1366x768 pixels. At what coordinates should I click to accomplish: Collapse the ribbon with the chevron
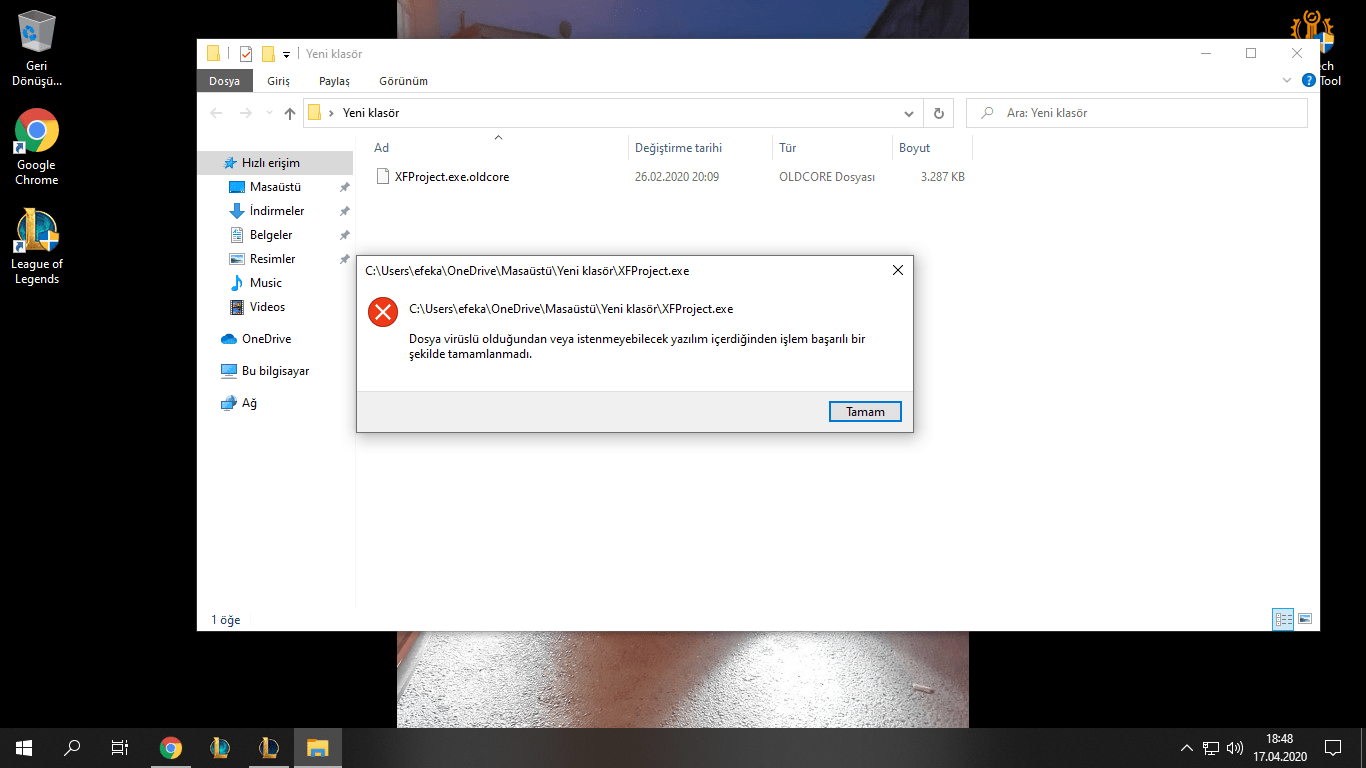click(1287, 80)
